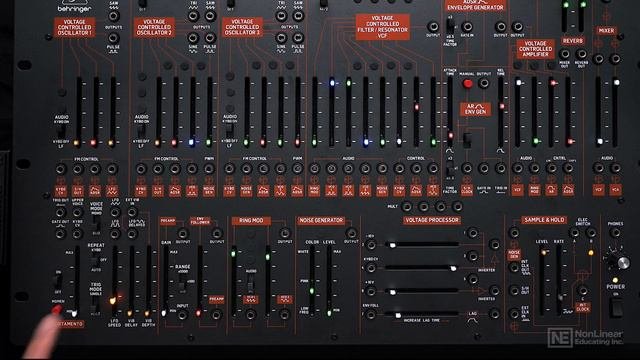Click the ADSR gate in jack

467,27
